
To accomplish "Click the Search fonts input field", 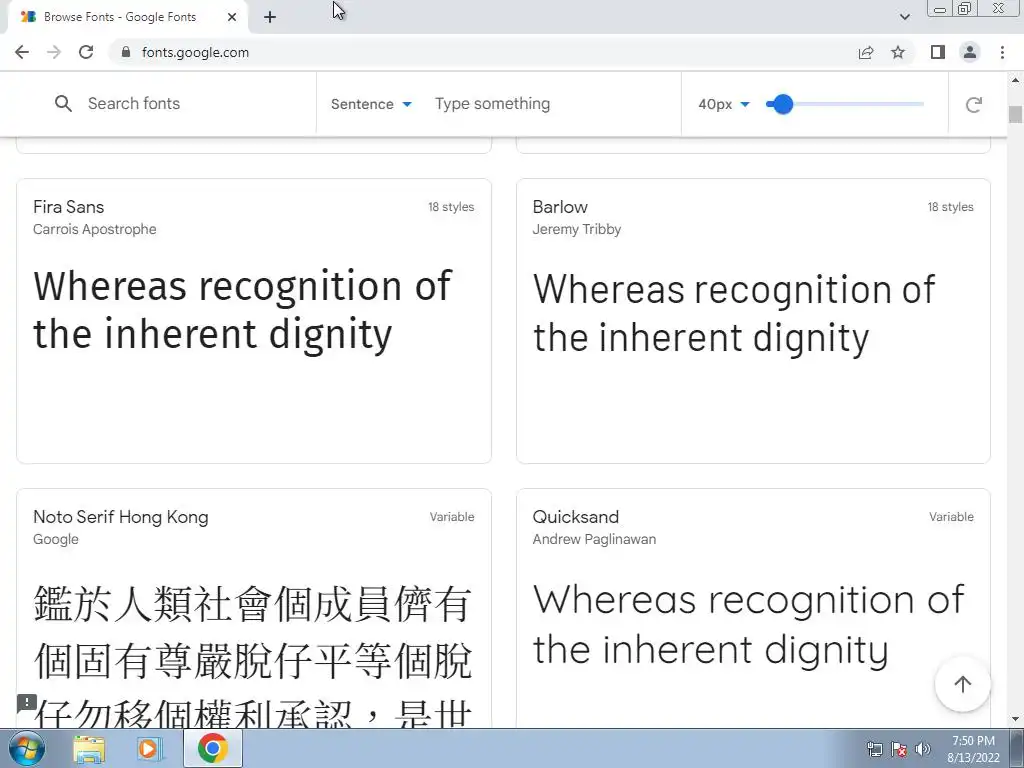I will coord(196,103).
